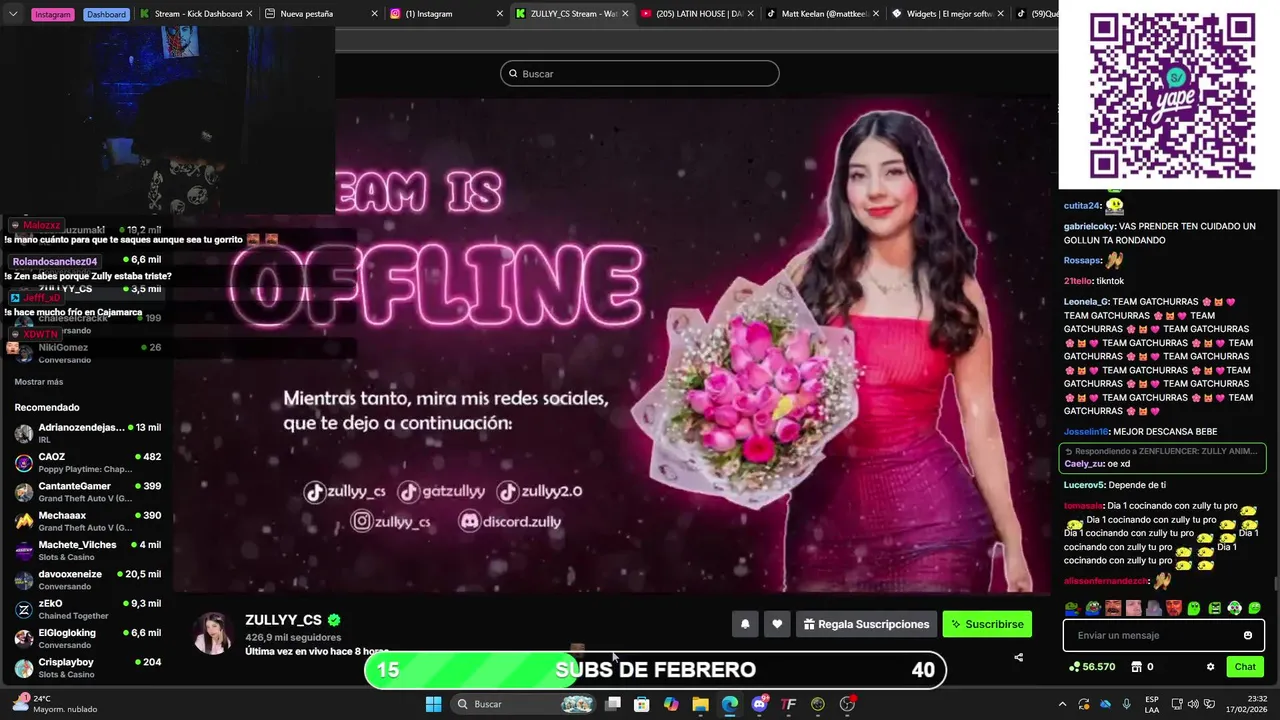The width and height of the screenshot is (1280, 720).
Task: Click Regala Suscripciones button
Action: (x=866, y=624)
